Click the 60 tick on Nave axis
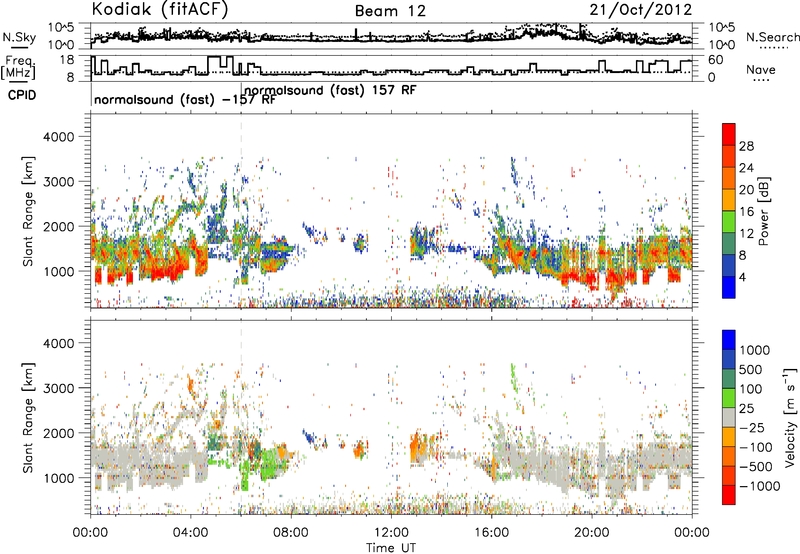The width and height of the screenshot is (800, 554). pyautogui.click(x=715, y=60)
